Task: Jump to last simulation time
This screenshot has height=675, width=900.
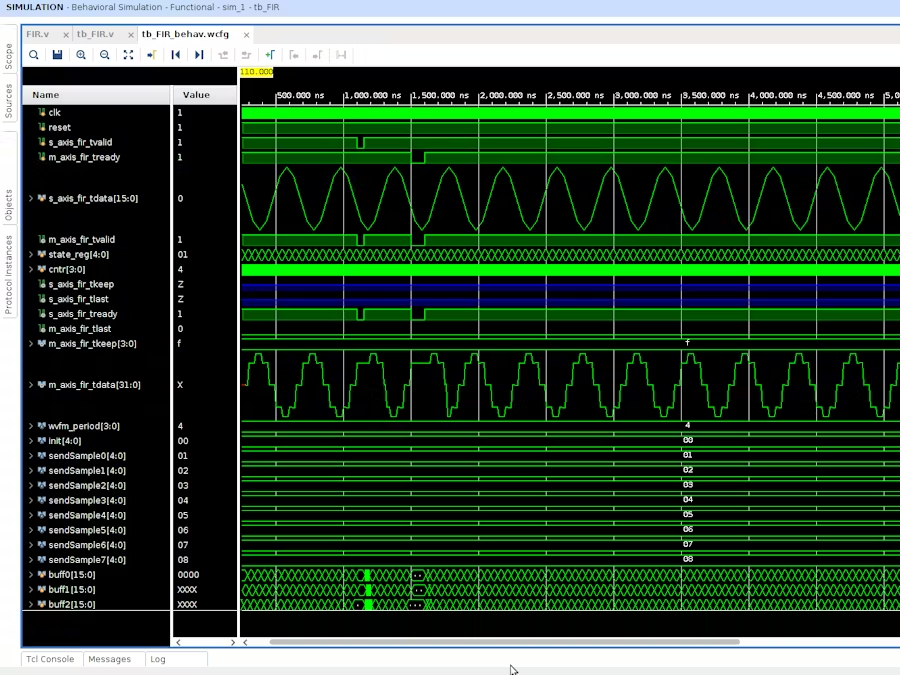Action: coord(199,55)
